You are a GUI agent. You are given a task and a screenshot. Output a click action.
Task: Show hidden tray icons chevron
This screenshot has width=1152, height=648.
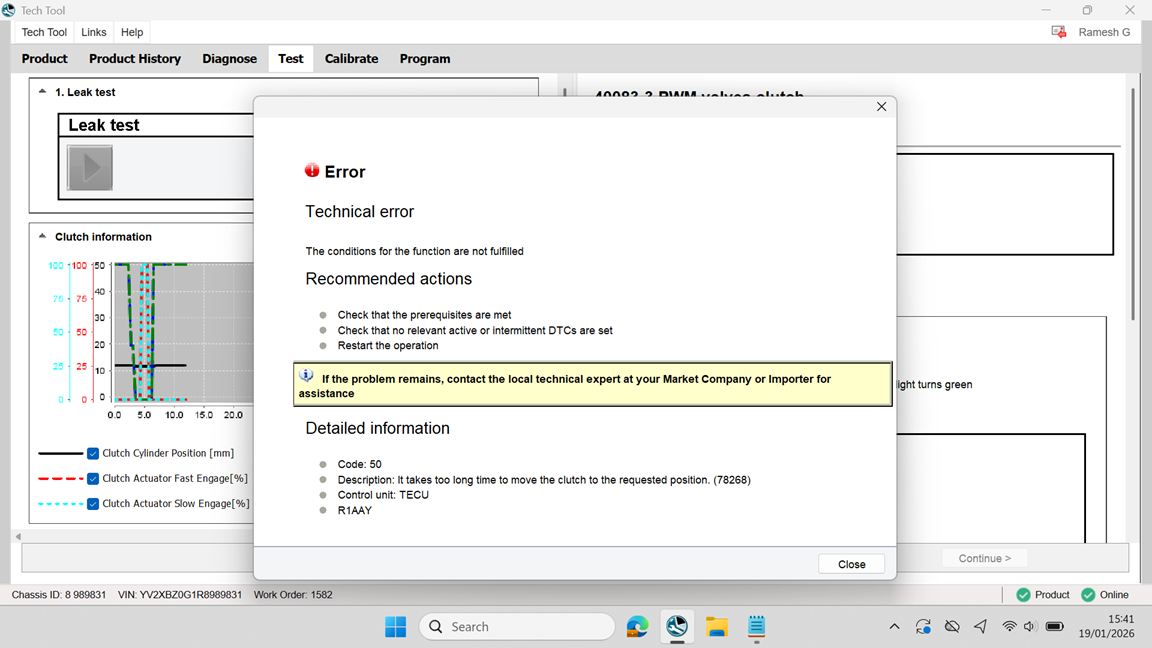pyautogui.click(x=894, y=627)
